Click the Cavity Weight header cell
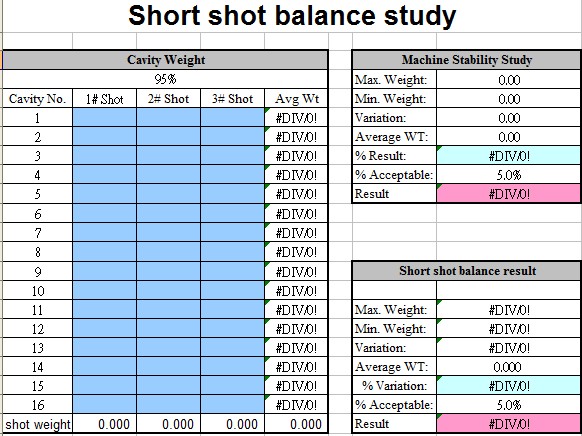The width and height of the screenshot is (582, 436). (x=165, y=60)
